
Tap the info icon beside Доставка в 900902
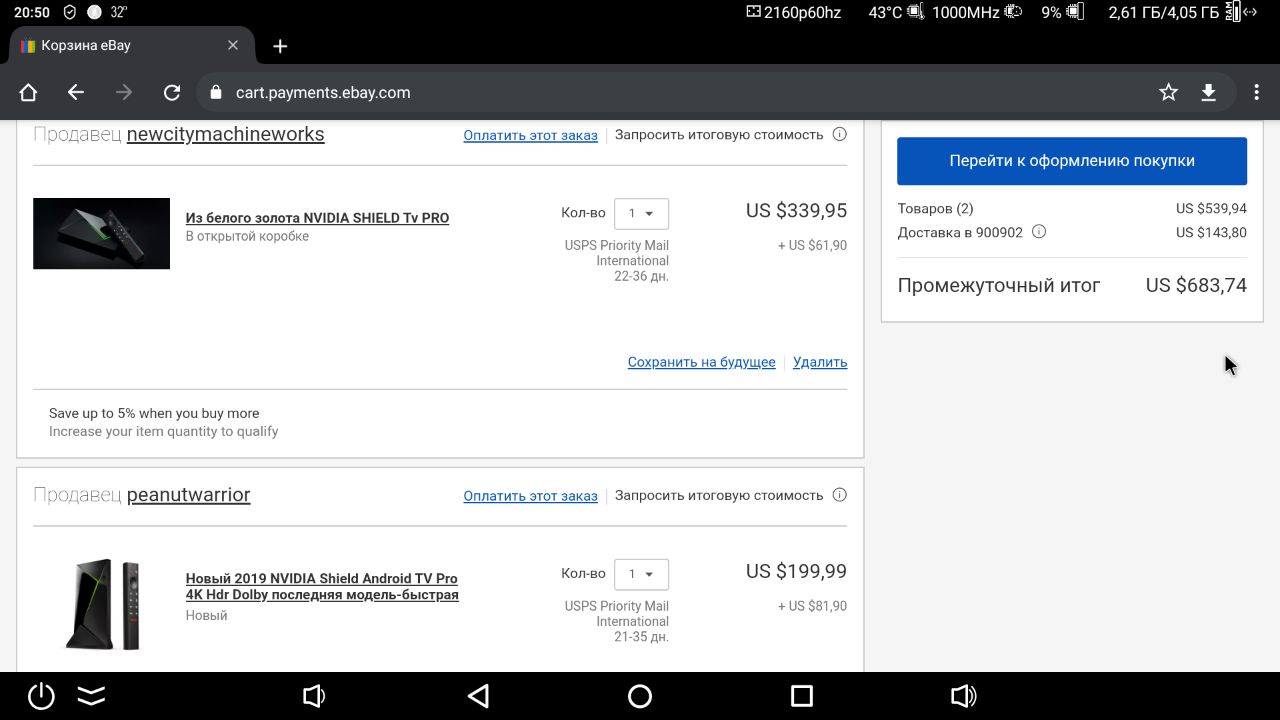tap(1039, 232)
